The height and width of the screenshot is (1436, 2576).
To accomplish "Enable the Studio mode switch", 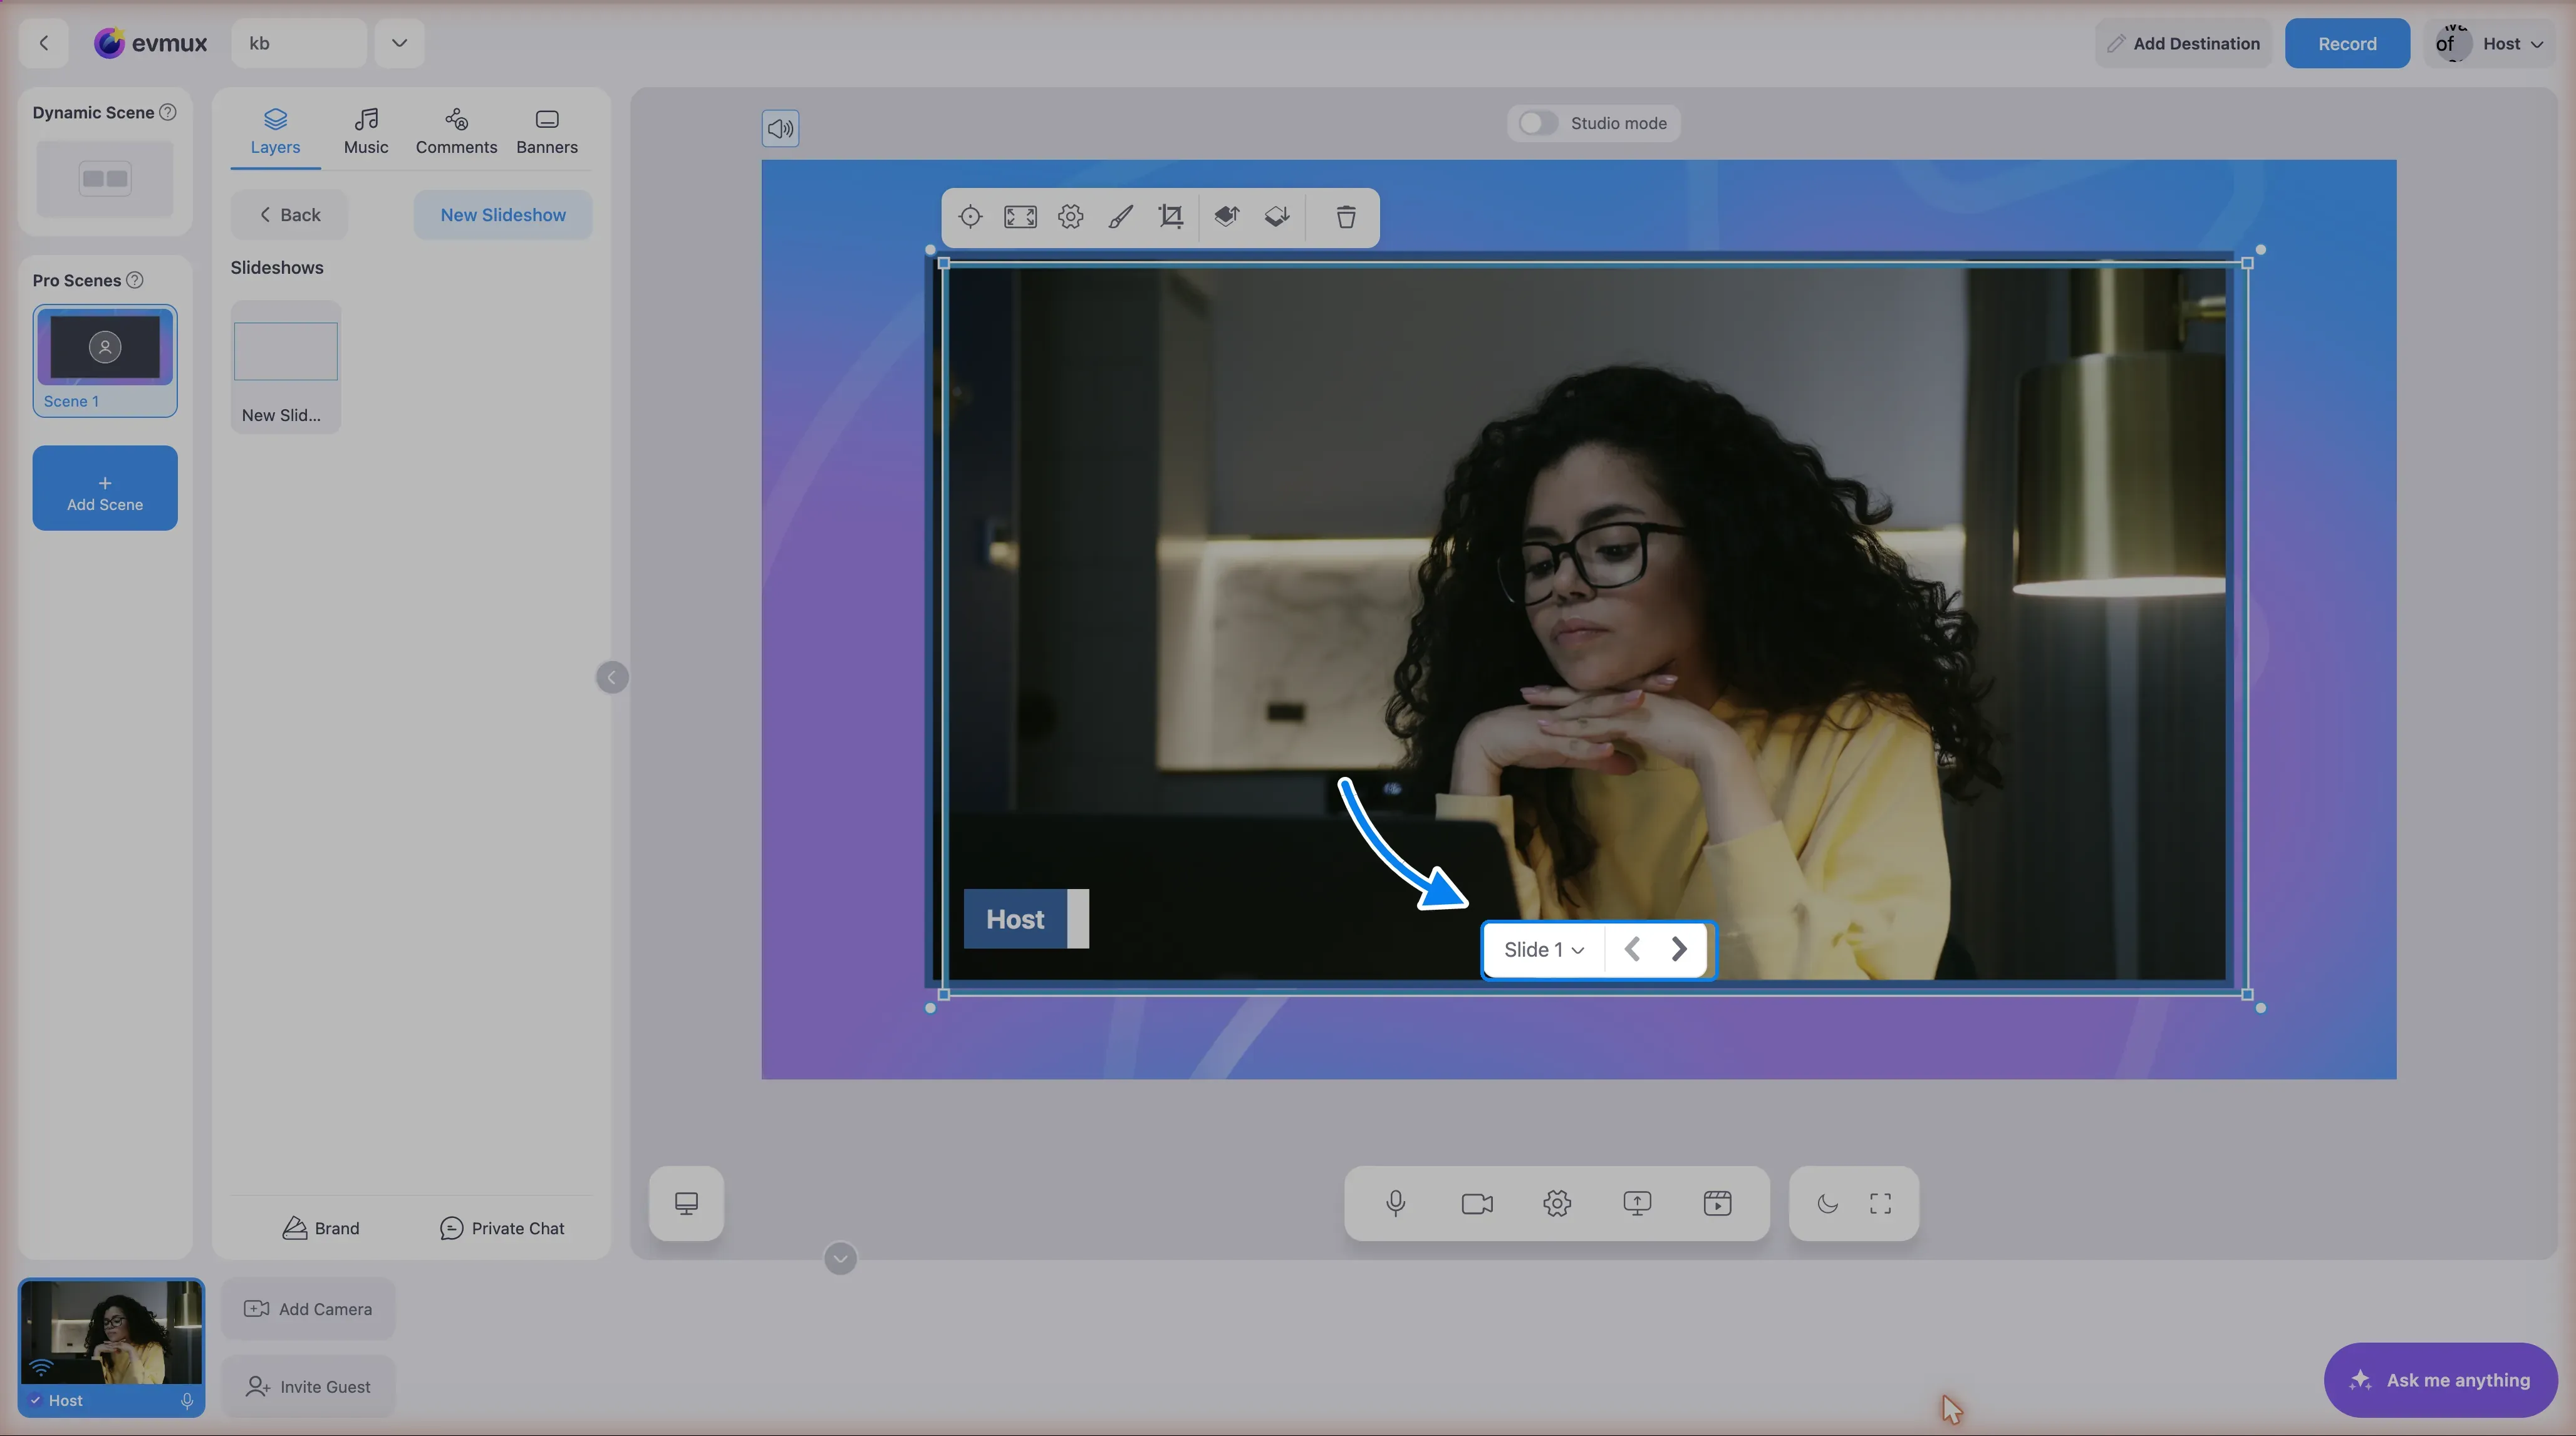I will click(1538, 123).
